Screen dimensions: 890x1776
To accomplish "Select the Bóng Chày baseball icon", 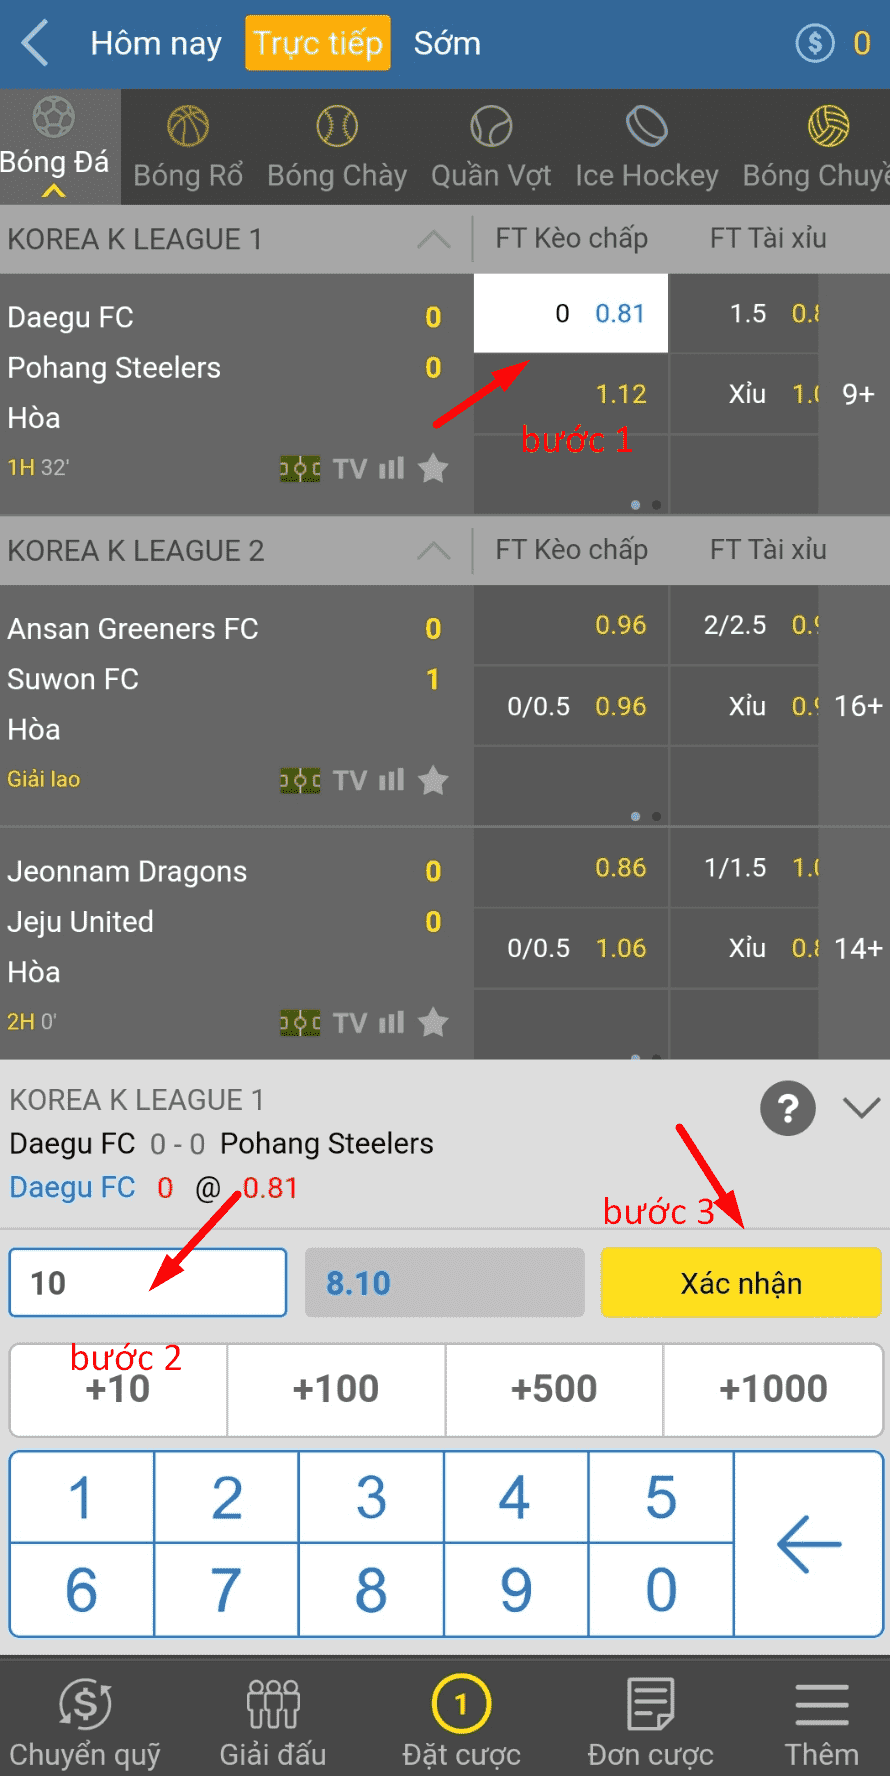I will (x=337, y=127).
